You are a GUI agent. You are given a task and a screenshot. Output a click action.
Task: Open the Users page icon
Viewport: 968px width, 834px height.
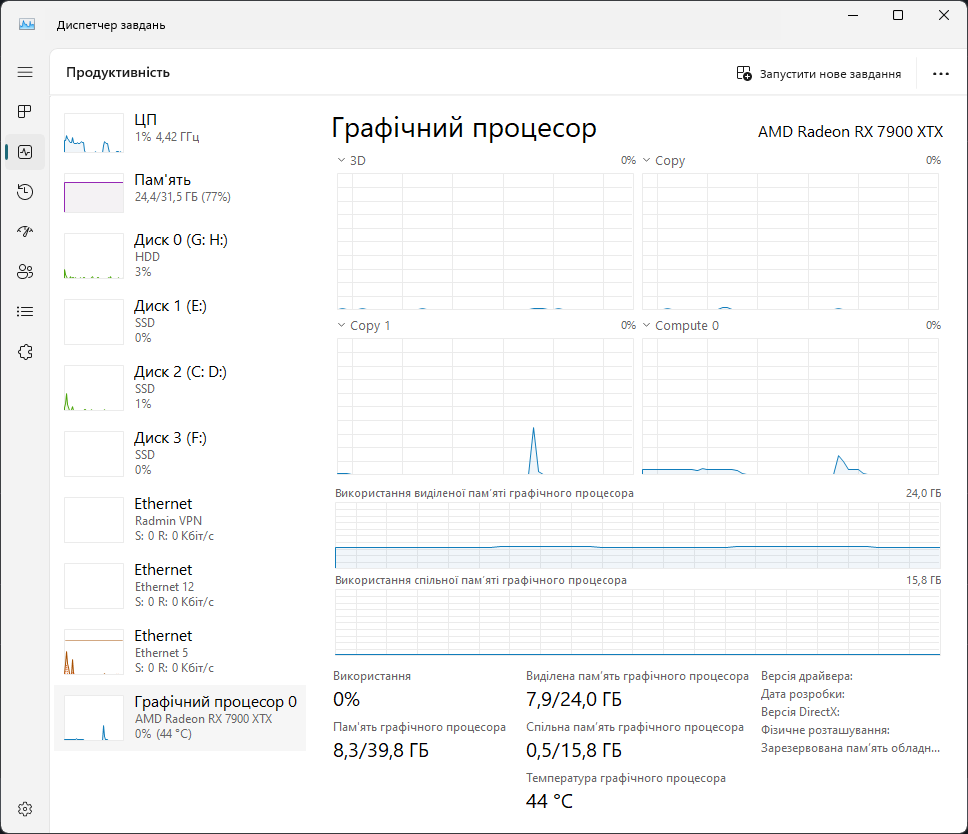25,271
